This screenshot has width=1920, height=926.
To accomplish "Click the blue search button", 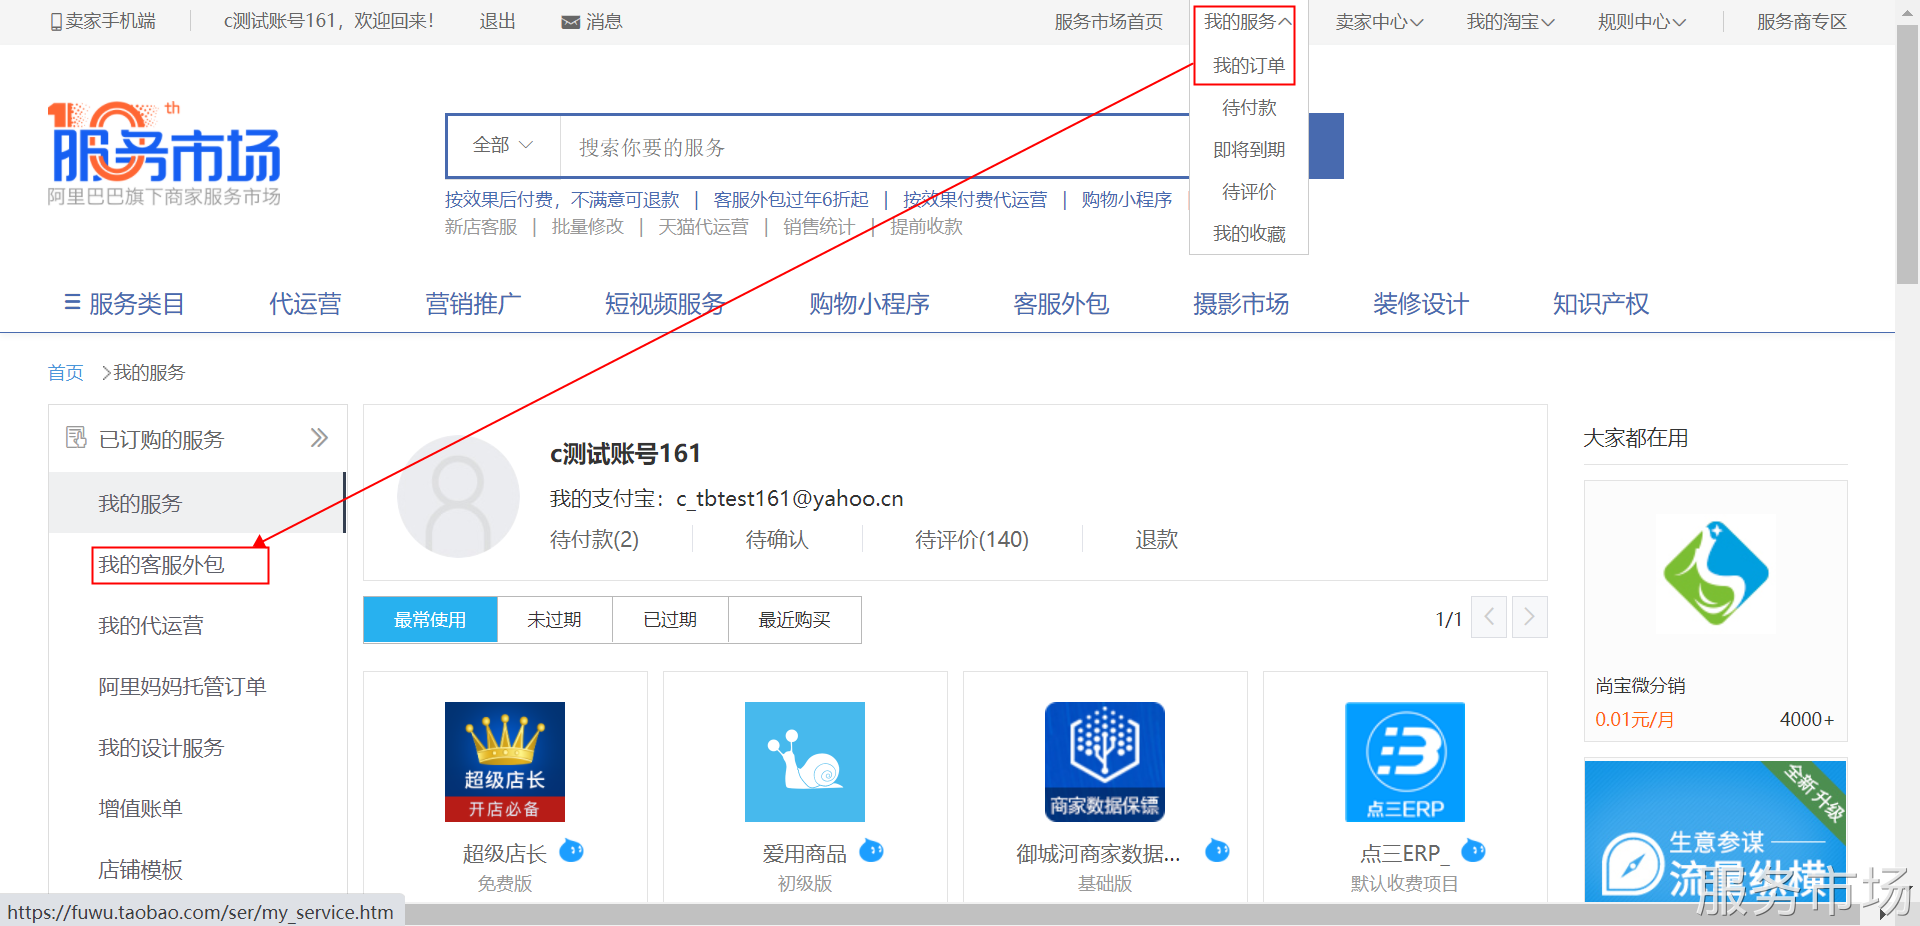I will click(x=1326, y=146).
